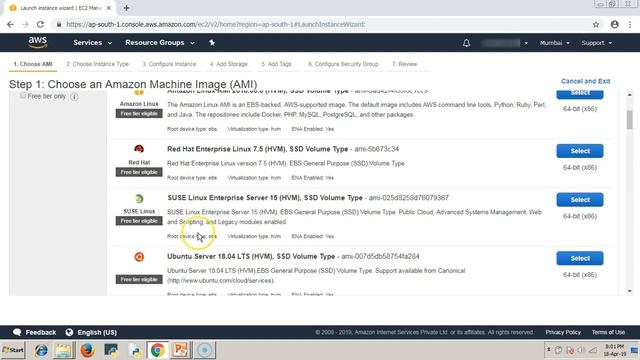Open Python icon in taskbar
This screenshot has height=360, width=640.
point(134,350)
